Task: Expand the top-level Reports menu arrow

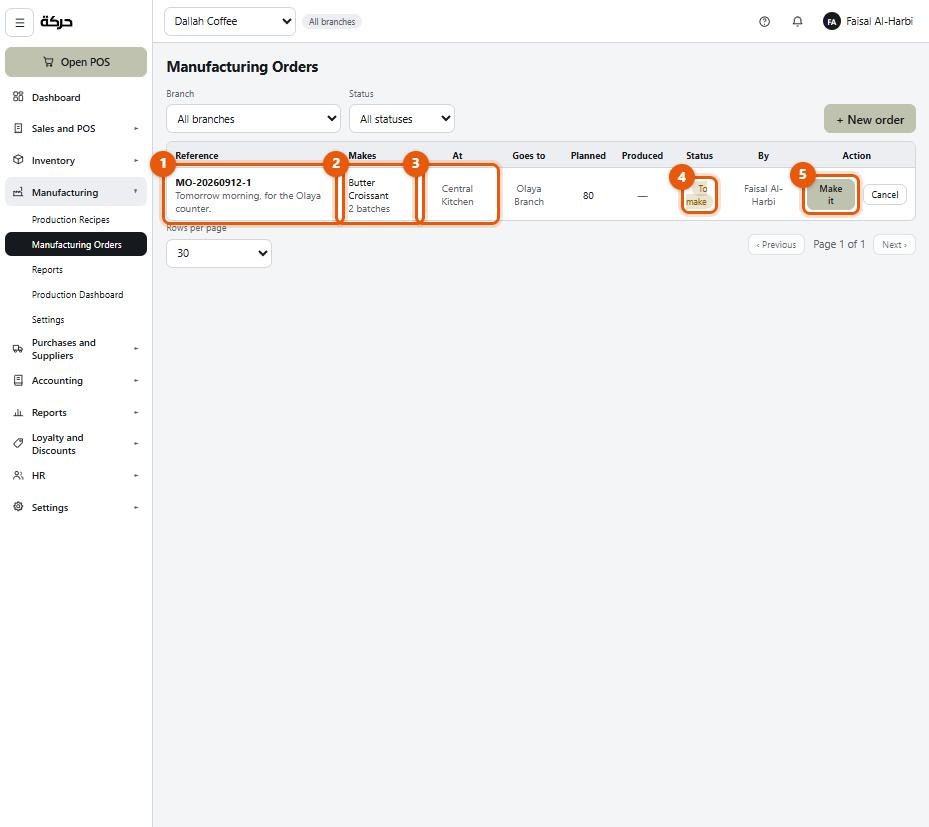Action: click(x=136, y=413)
